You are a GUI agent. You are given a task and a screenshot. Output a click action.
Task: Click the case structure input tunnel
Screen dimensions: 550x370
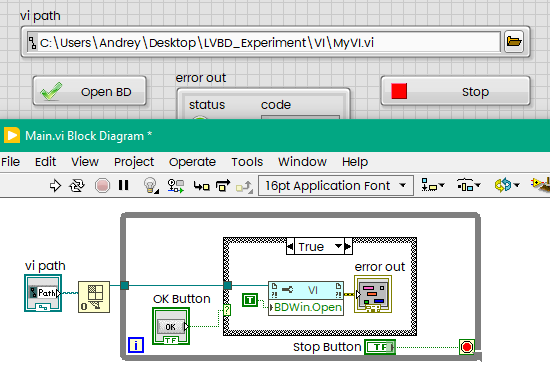click(x=227, y=285)
